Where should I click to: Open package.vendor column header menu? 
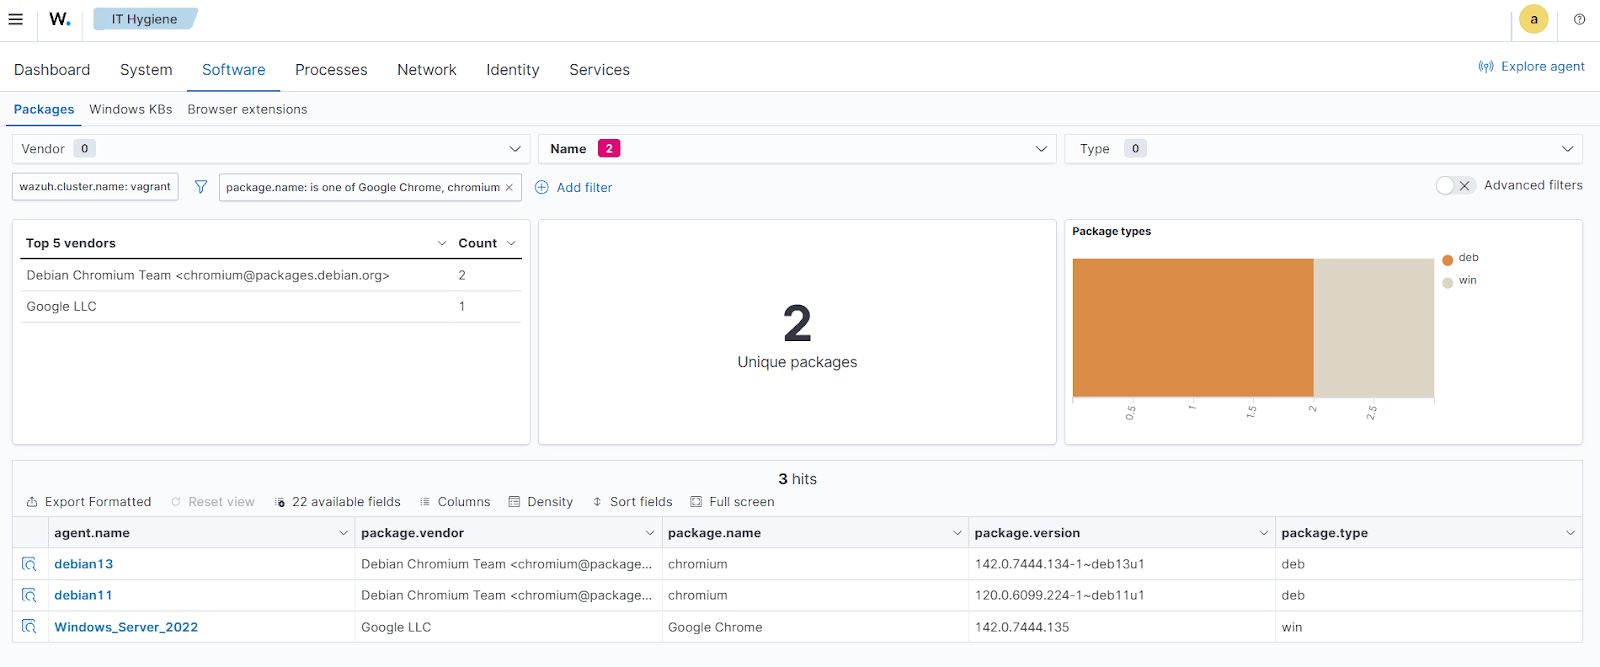click(x=650, y=533)
